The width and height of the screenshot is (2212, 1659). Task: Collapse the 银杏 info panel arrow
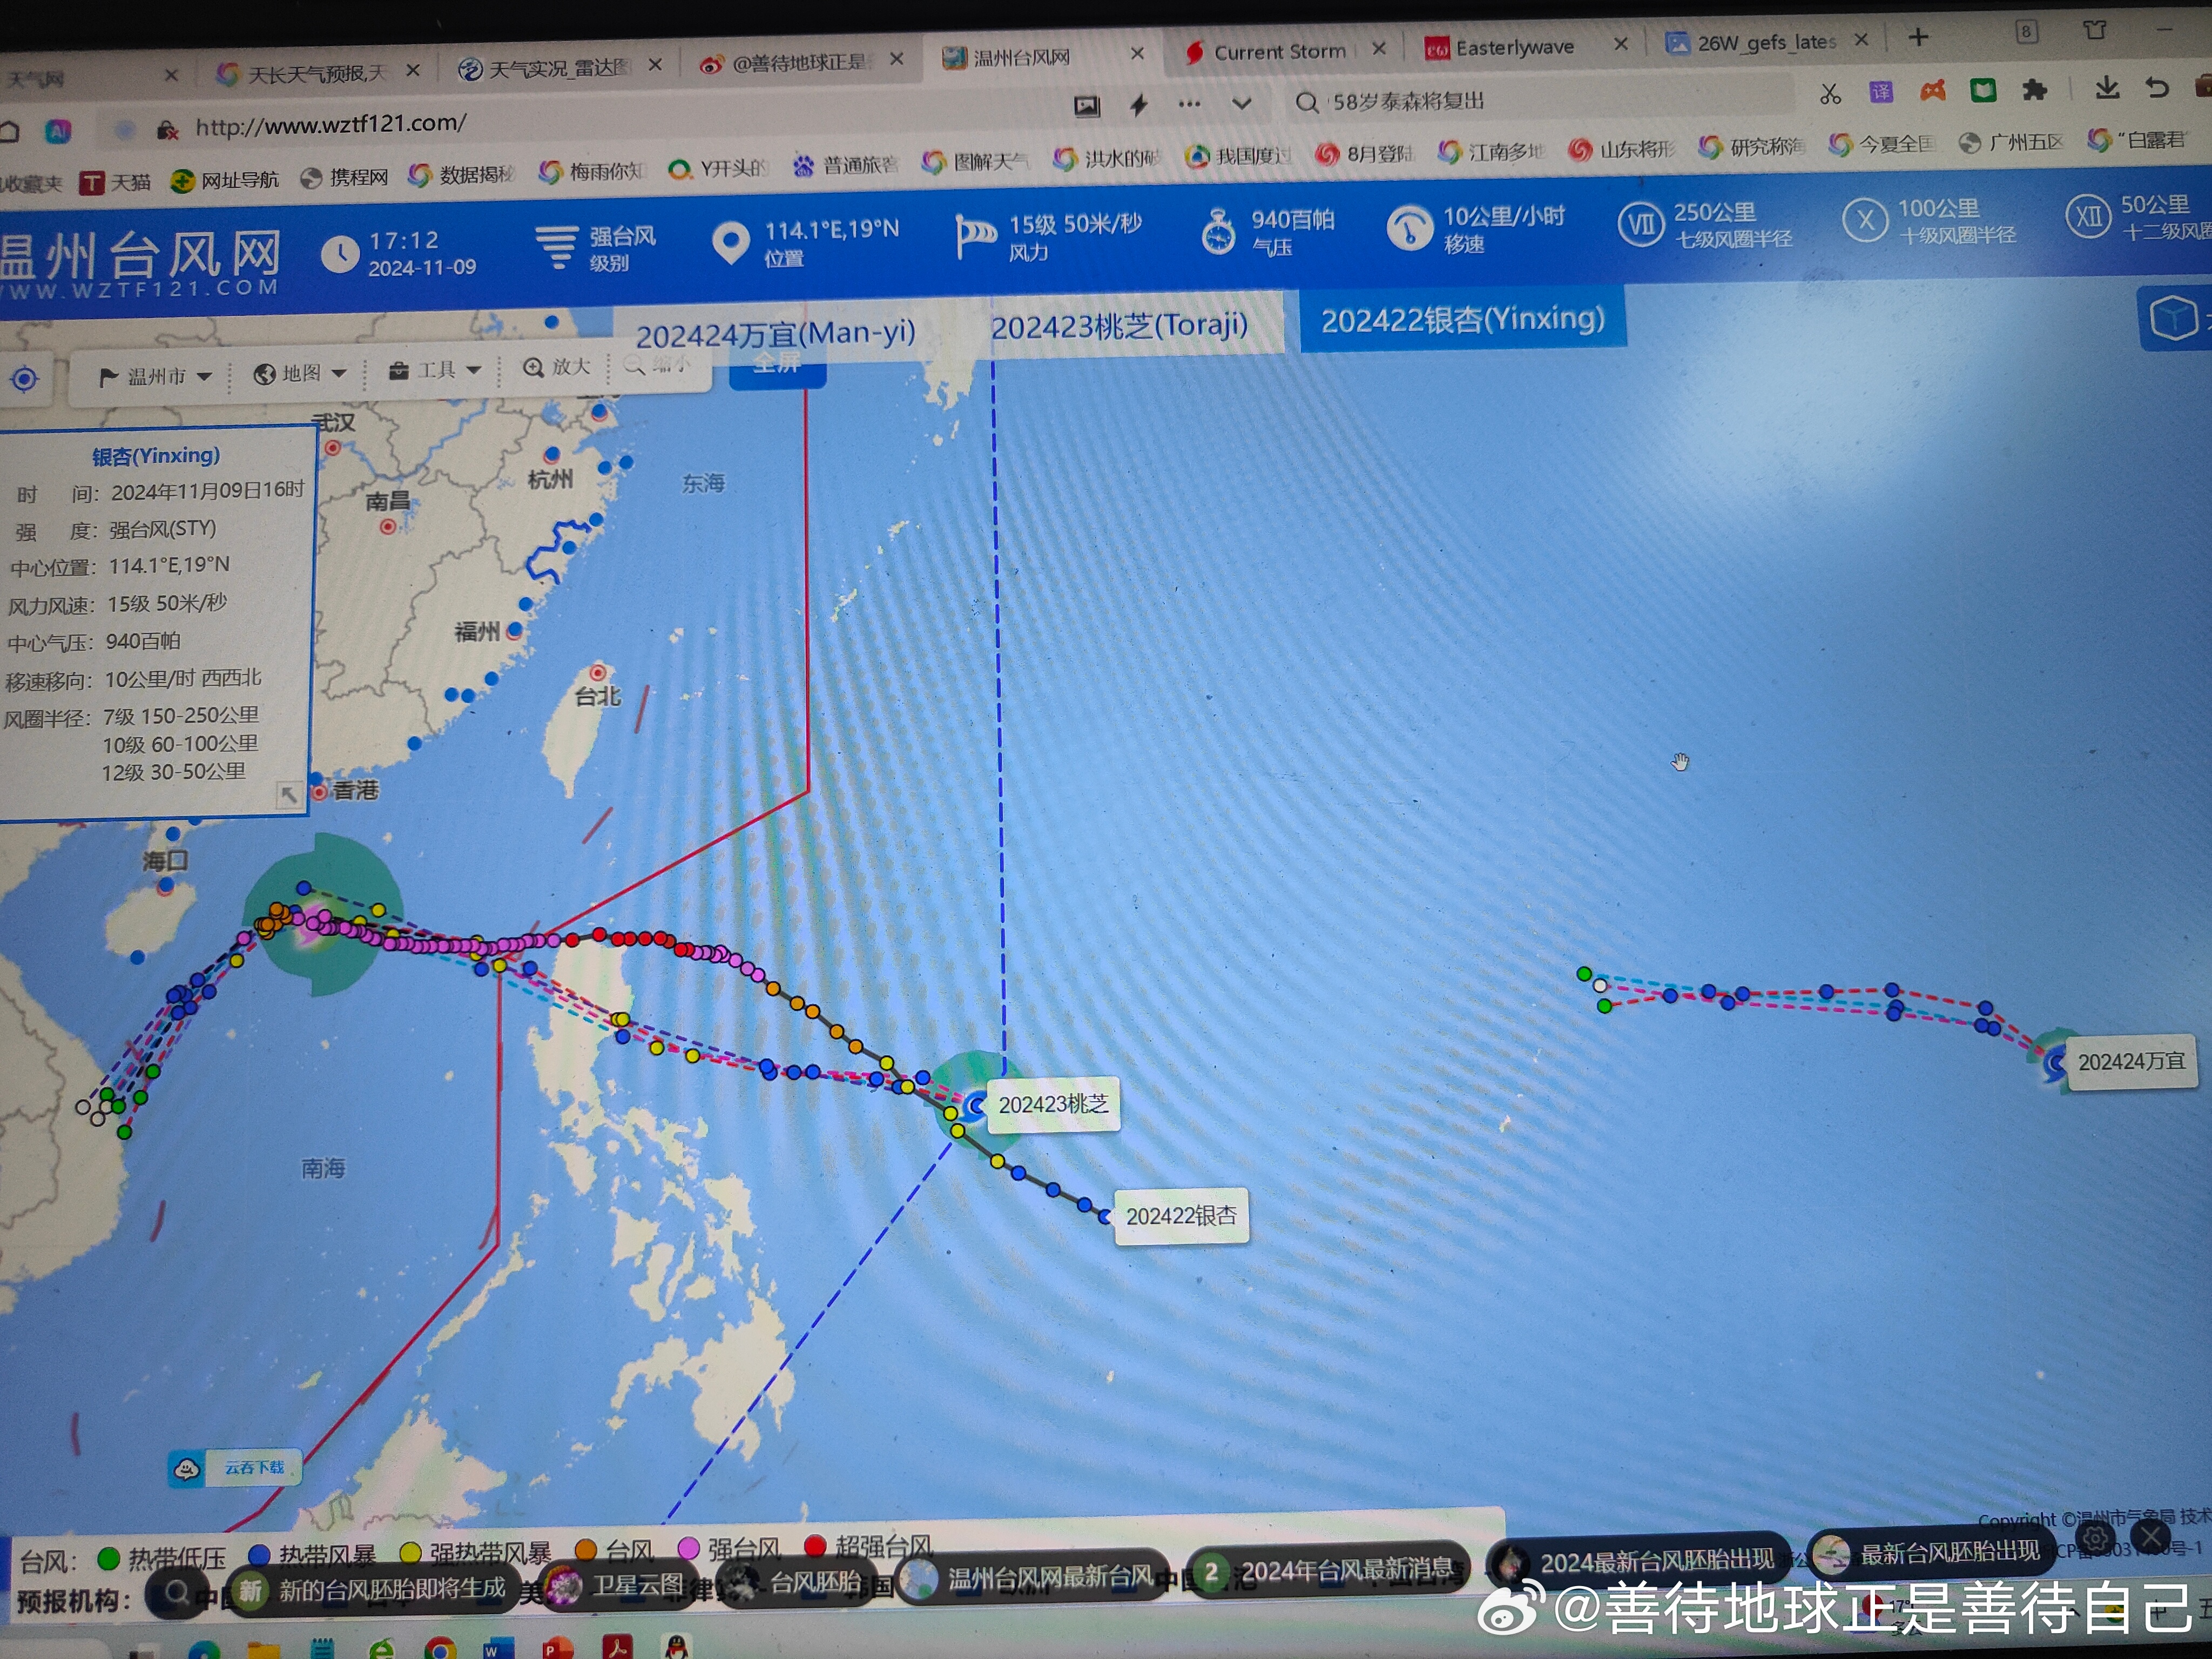(288, 794)
